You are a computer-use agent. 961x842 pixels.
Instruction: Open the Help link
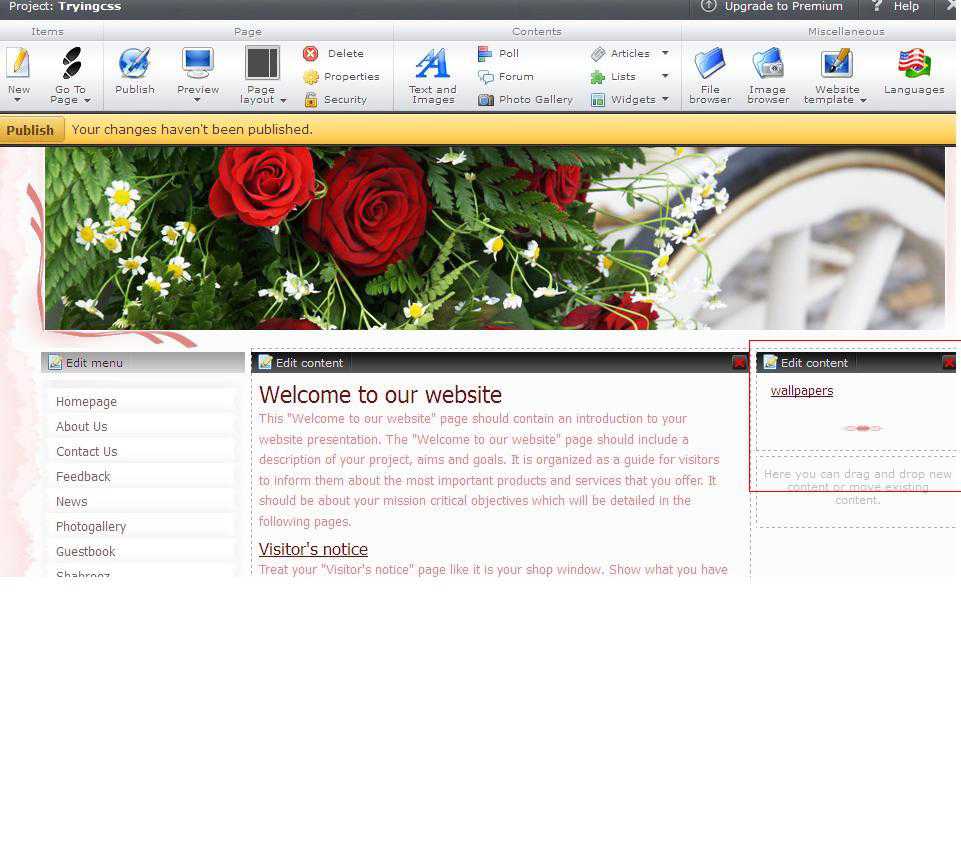coord(895,7)
